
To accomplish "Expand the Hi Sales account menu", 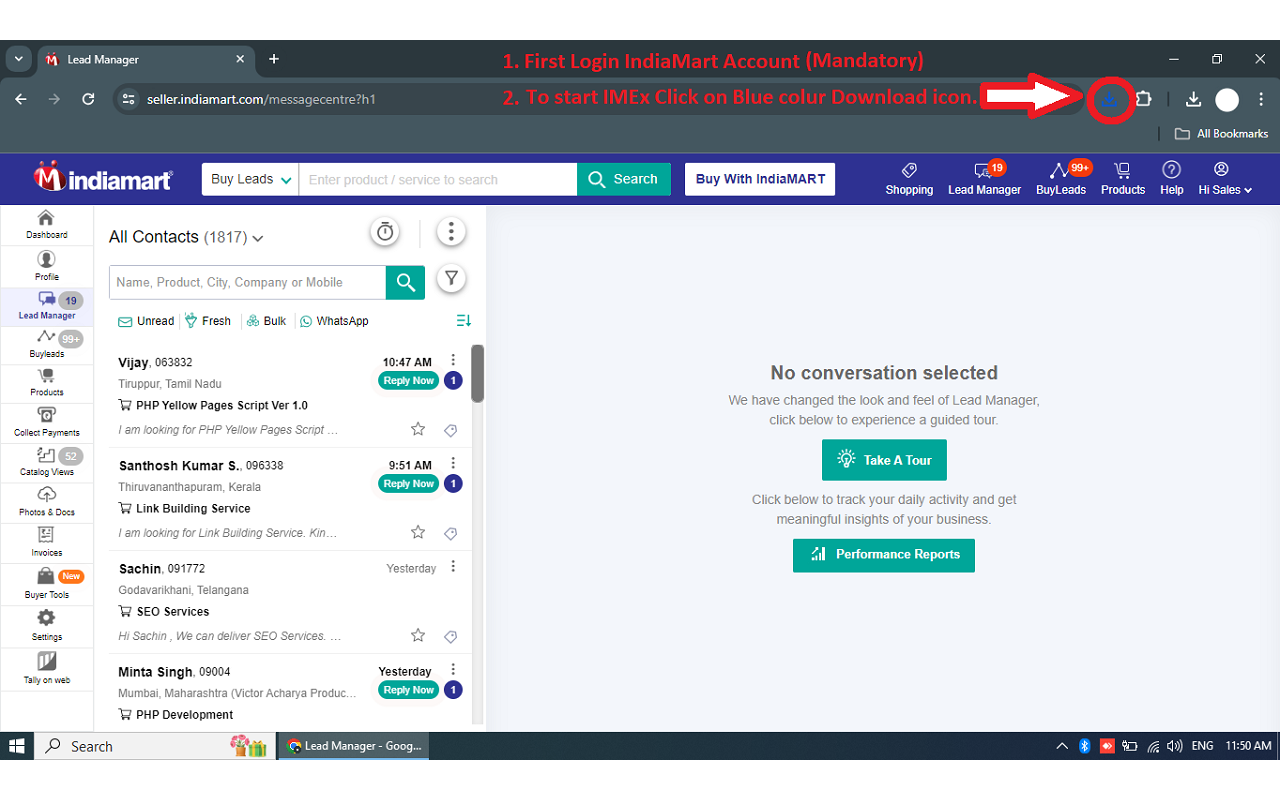I will pyautogui.click(x=1224, y=178).
